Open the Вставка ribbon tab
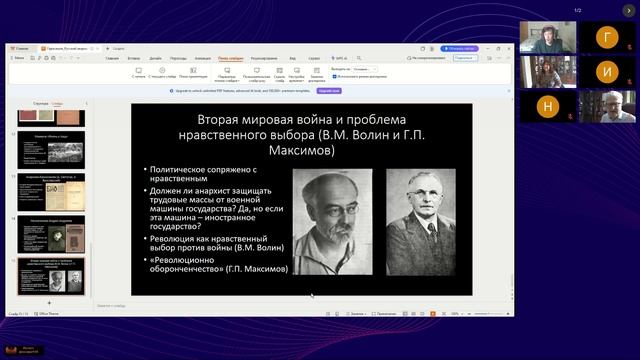Image resolution: width=640 pixels, height=360 pixels. [x=133, y=58]
